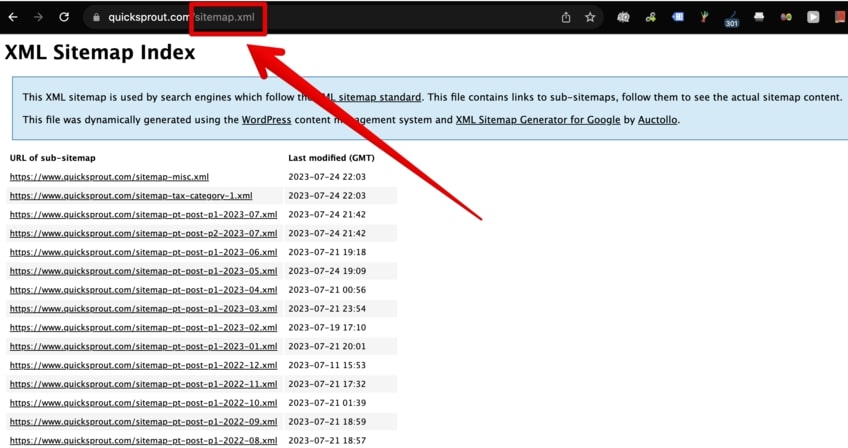Select date 2023-07-21 17:32
The height and width of the screenshot is (448, 848).
[327, 384]
